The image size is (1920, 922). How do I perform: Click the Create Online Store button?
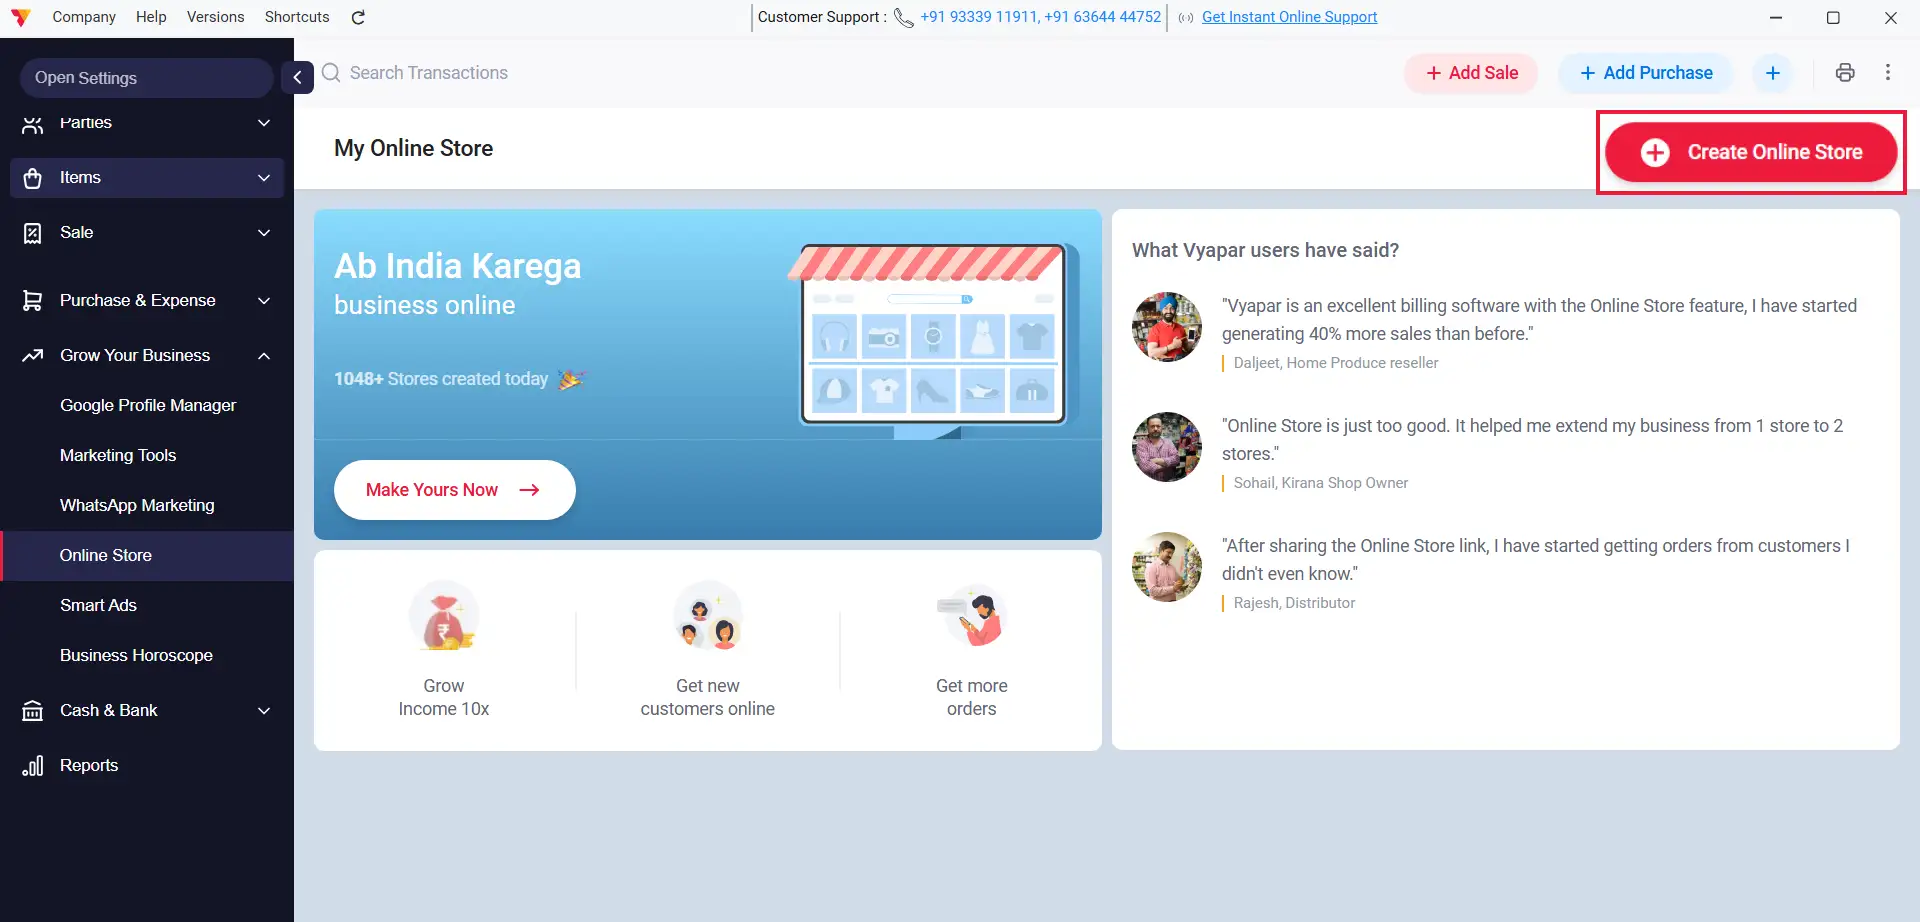[1751, 152]
